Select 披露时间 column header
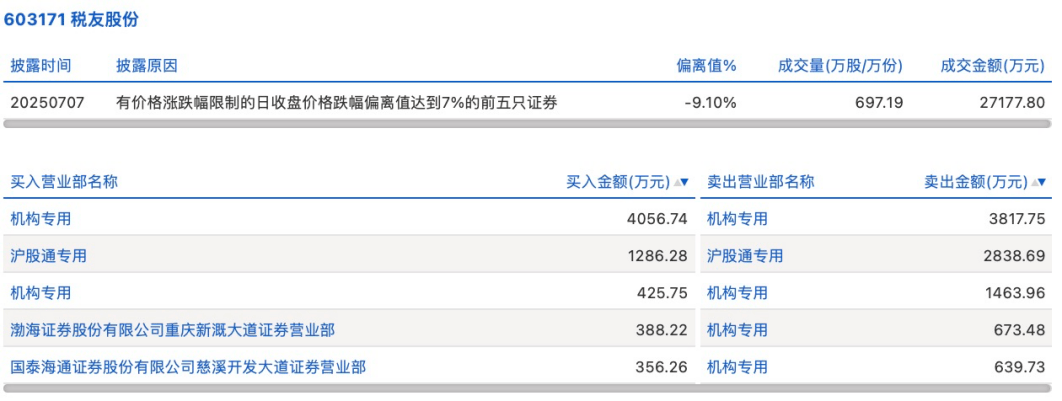Screen dimensions: 1062x401 point(41,66)
